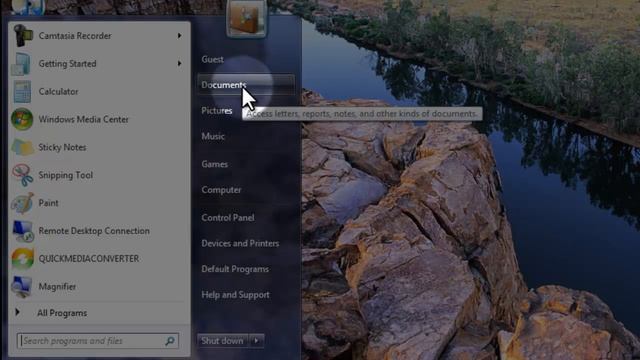The height and width of the screenshot is (360, 640).
Task: Open Windows Media Center icon
Action: pos(22,119)
